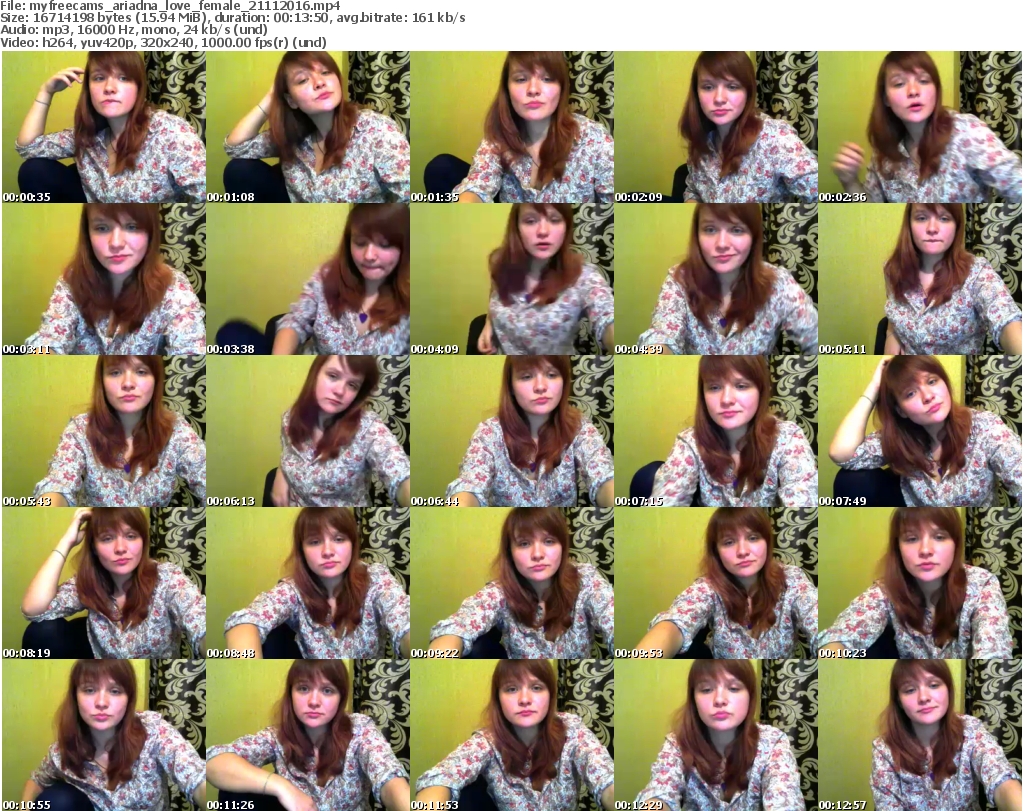Click the frame marked 00:09:53
Viewport: 1024px width, 811px height.
pos(716,583)
